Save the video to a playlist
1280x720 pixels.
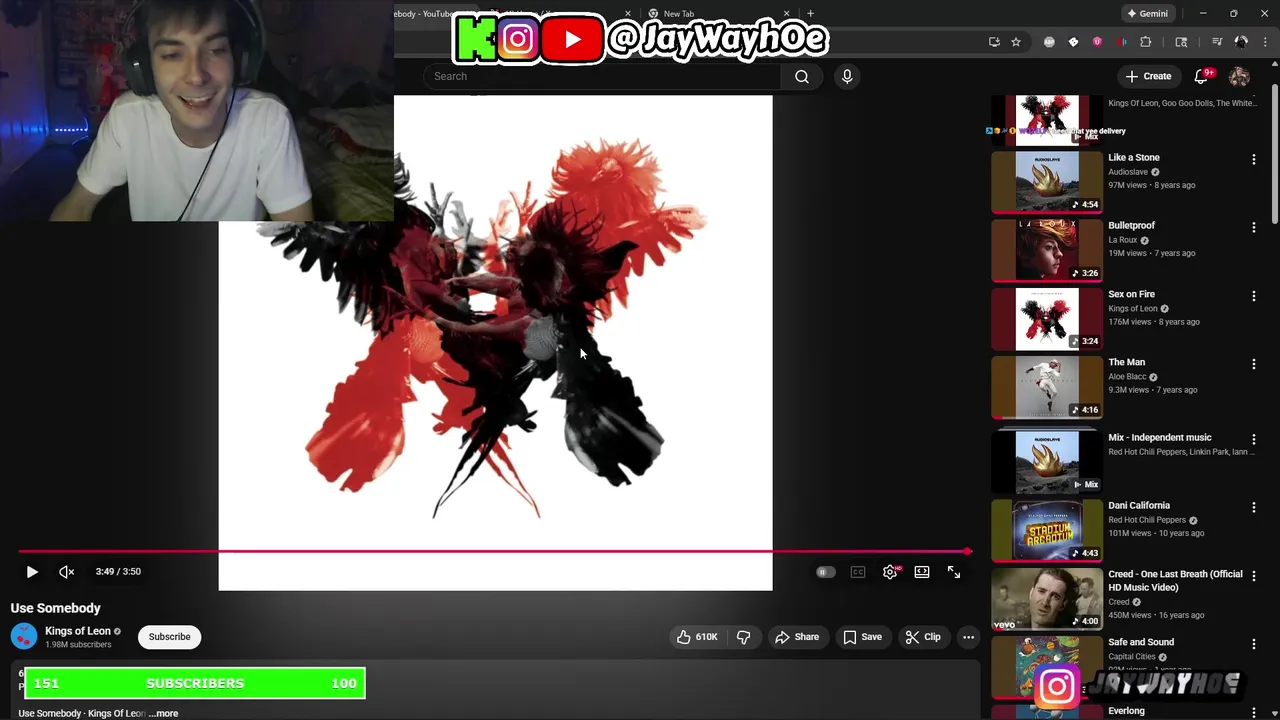click(862, 637)
